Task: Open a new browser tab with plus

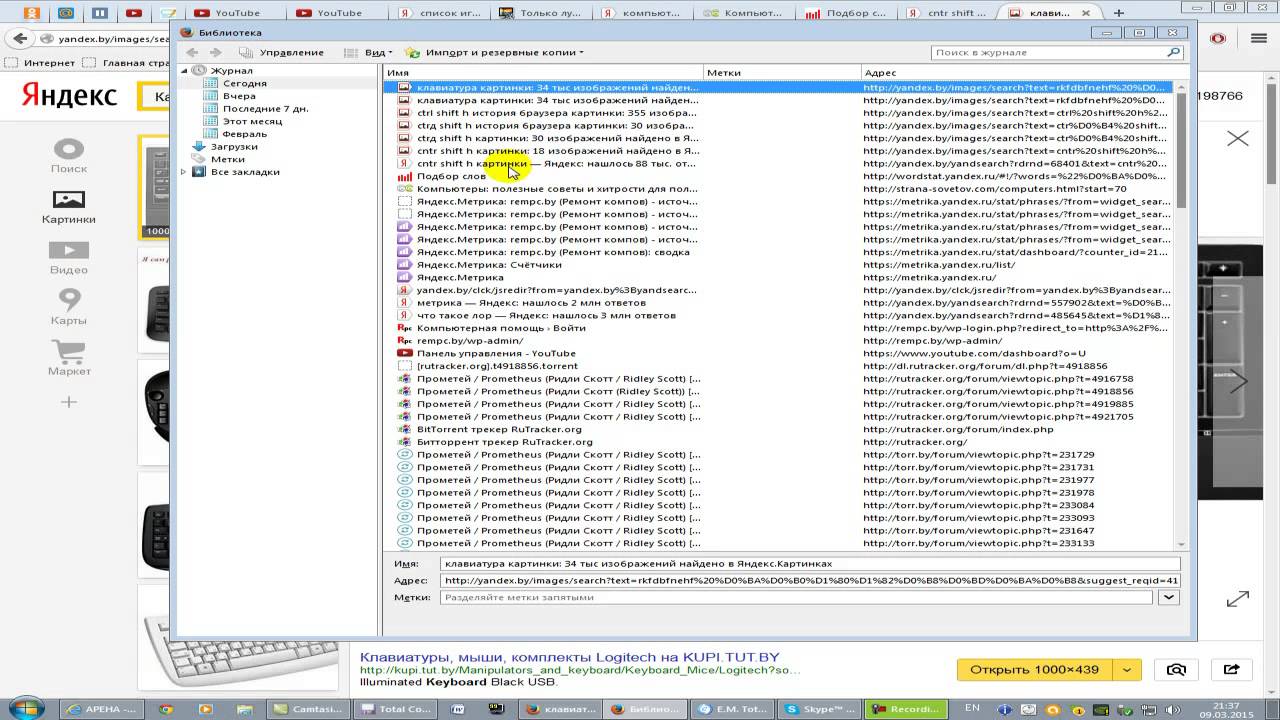Action: tap(1120, 13)
